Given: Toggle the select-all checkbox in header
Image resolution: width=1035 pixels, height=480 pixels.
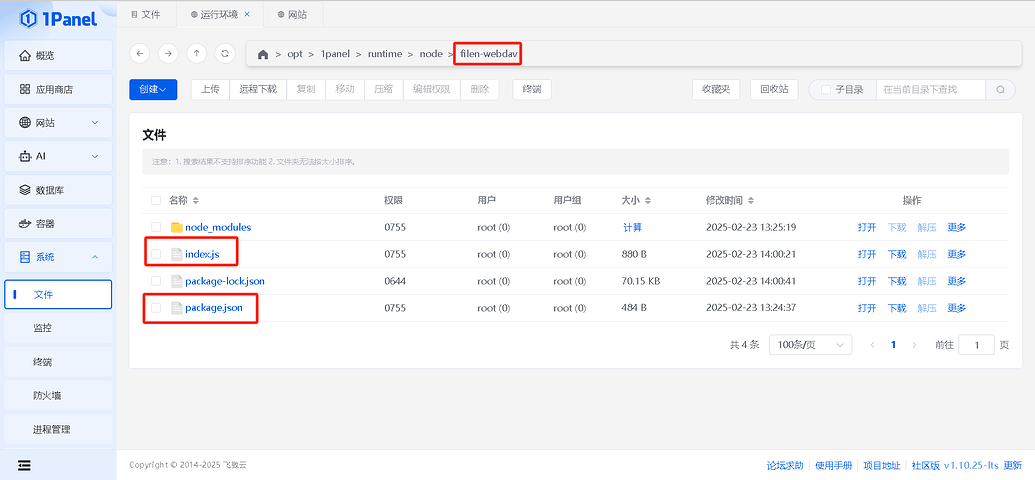Looking at the screenshot, I should click(156, 200).
